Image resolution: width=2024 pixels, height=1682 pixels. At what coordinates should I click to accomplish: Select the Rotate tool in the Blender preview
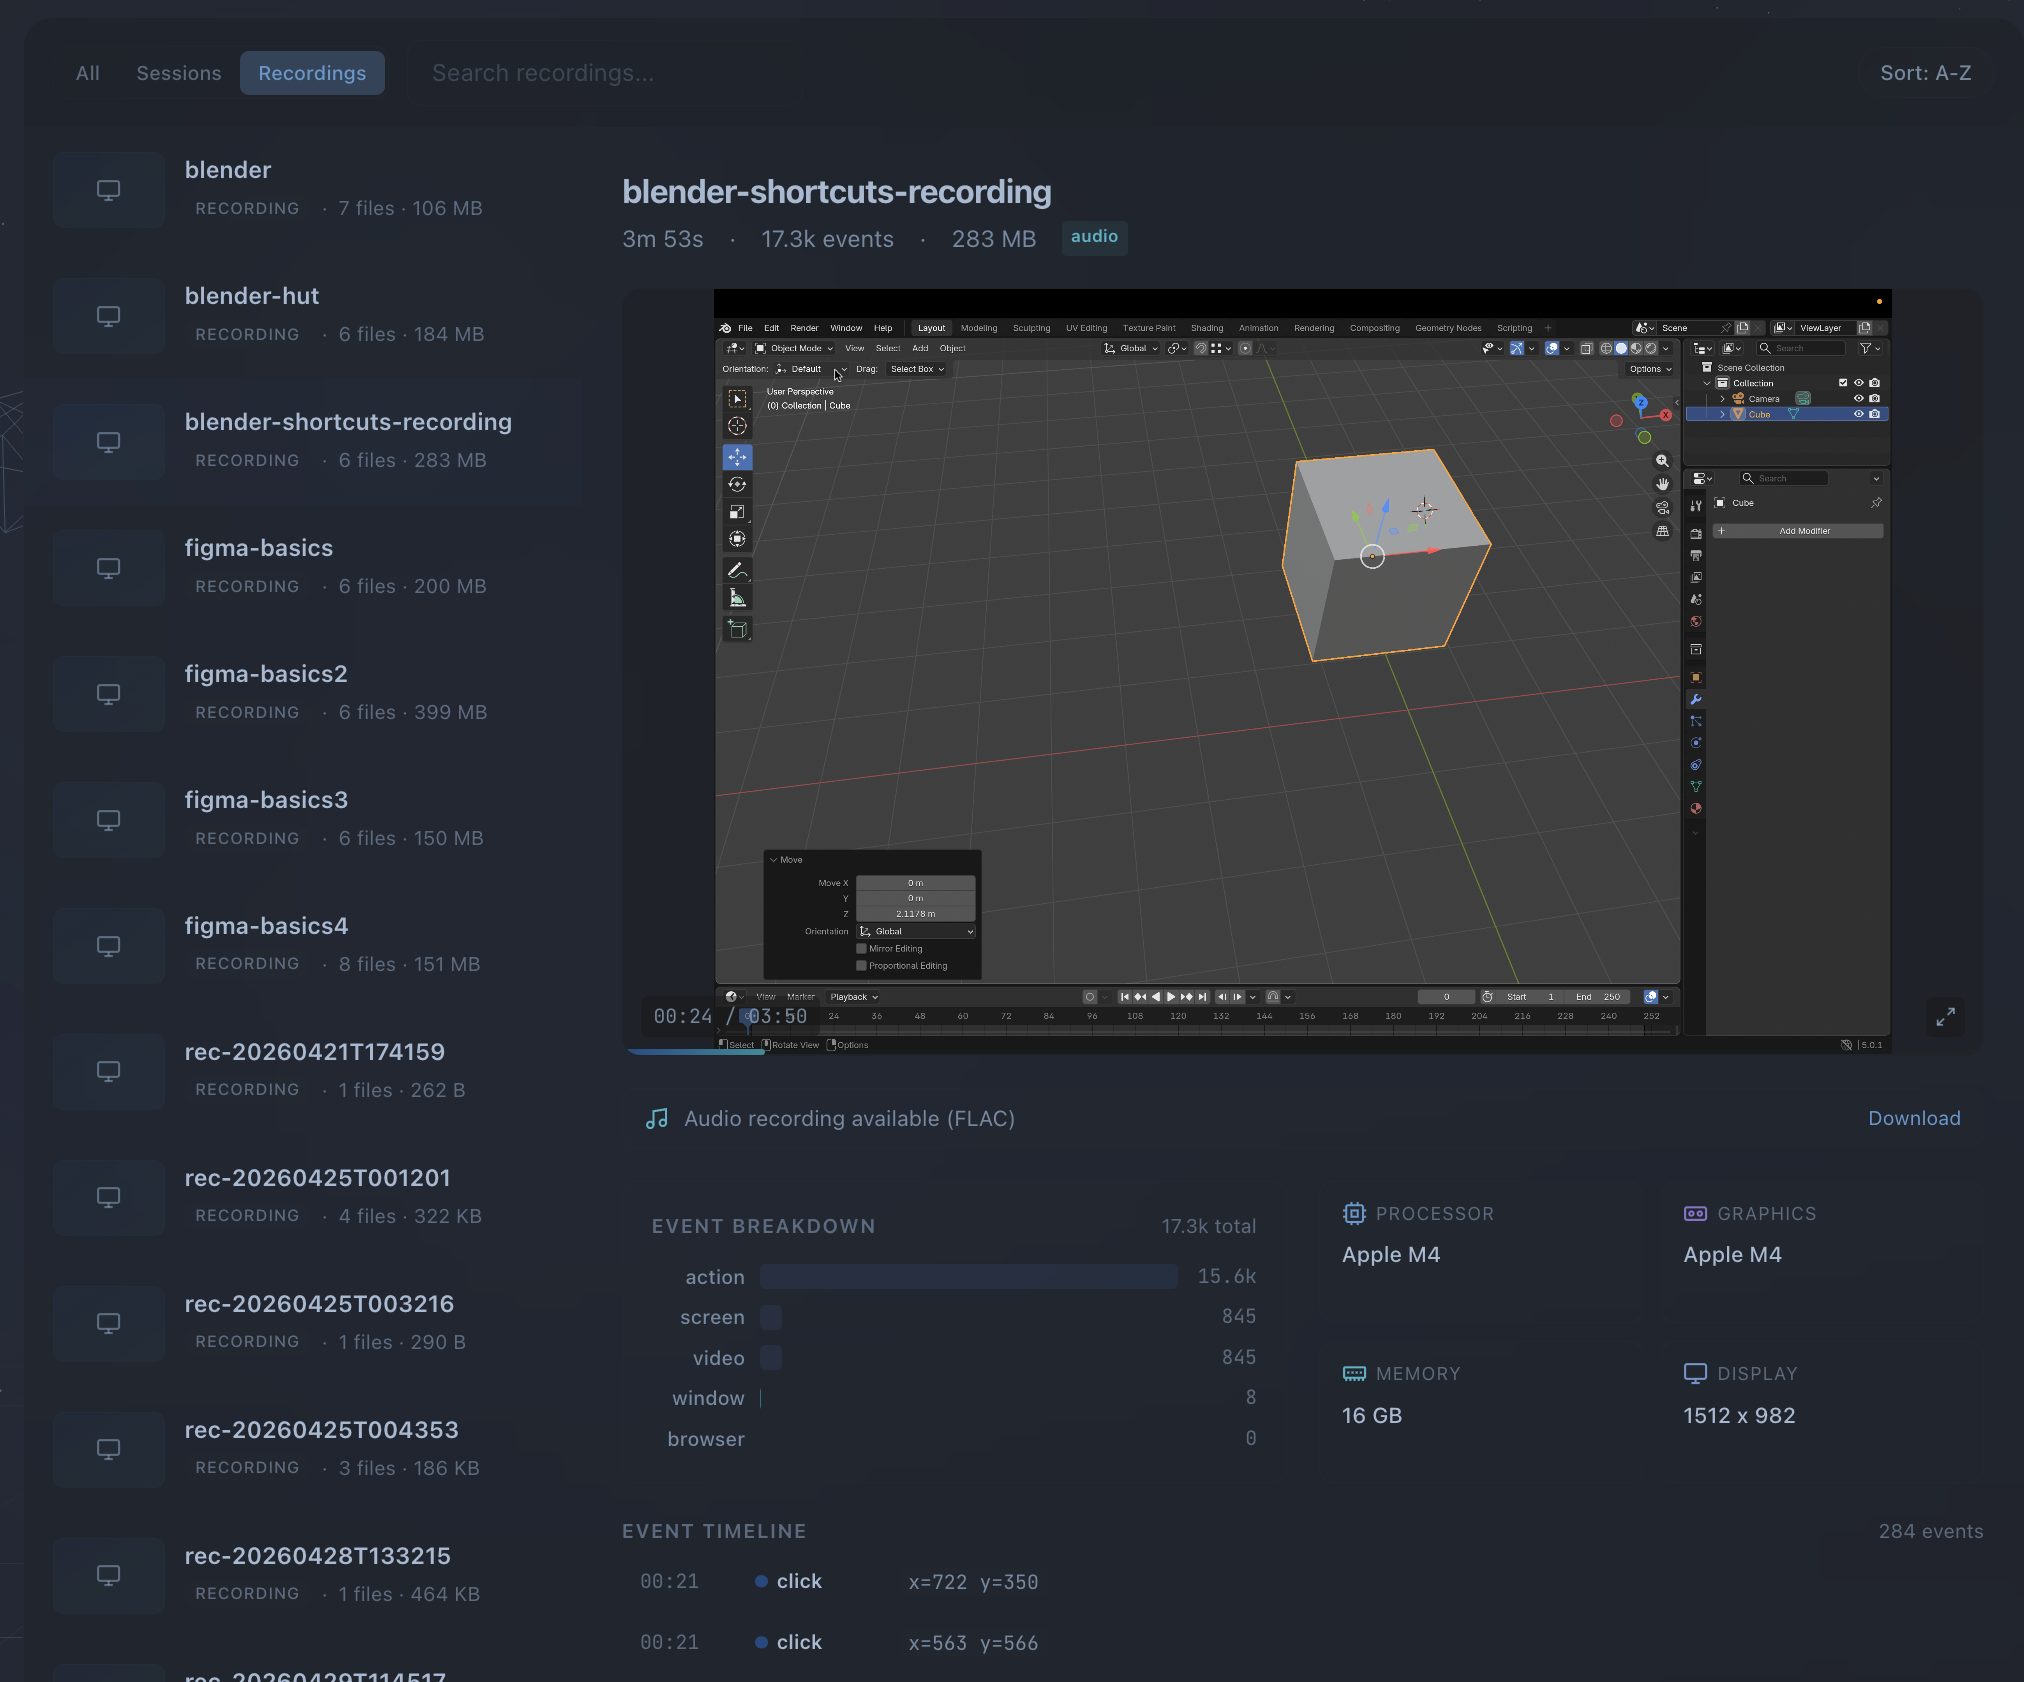738,485
